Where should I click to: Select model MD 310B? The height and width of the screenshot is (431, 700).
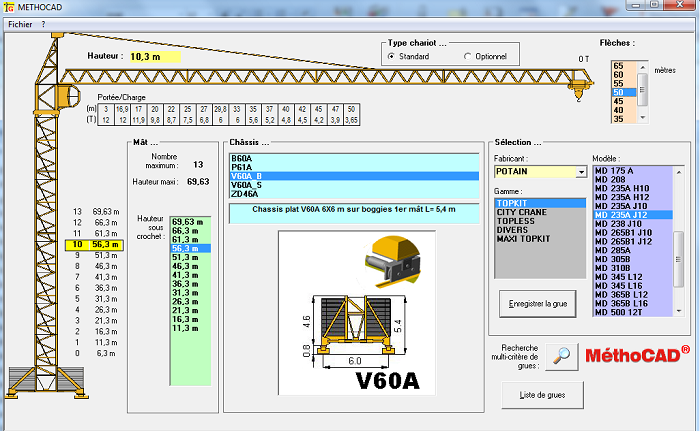(x=633, y=268)
